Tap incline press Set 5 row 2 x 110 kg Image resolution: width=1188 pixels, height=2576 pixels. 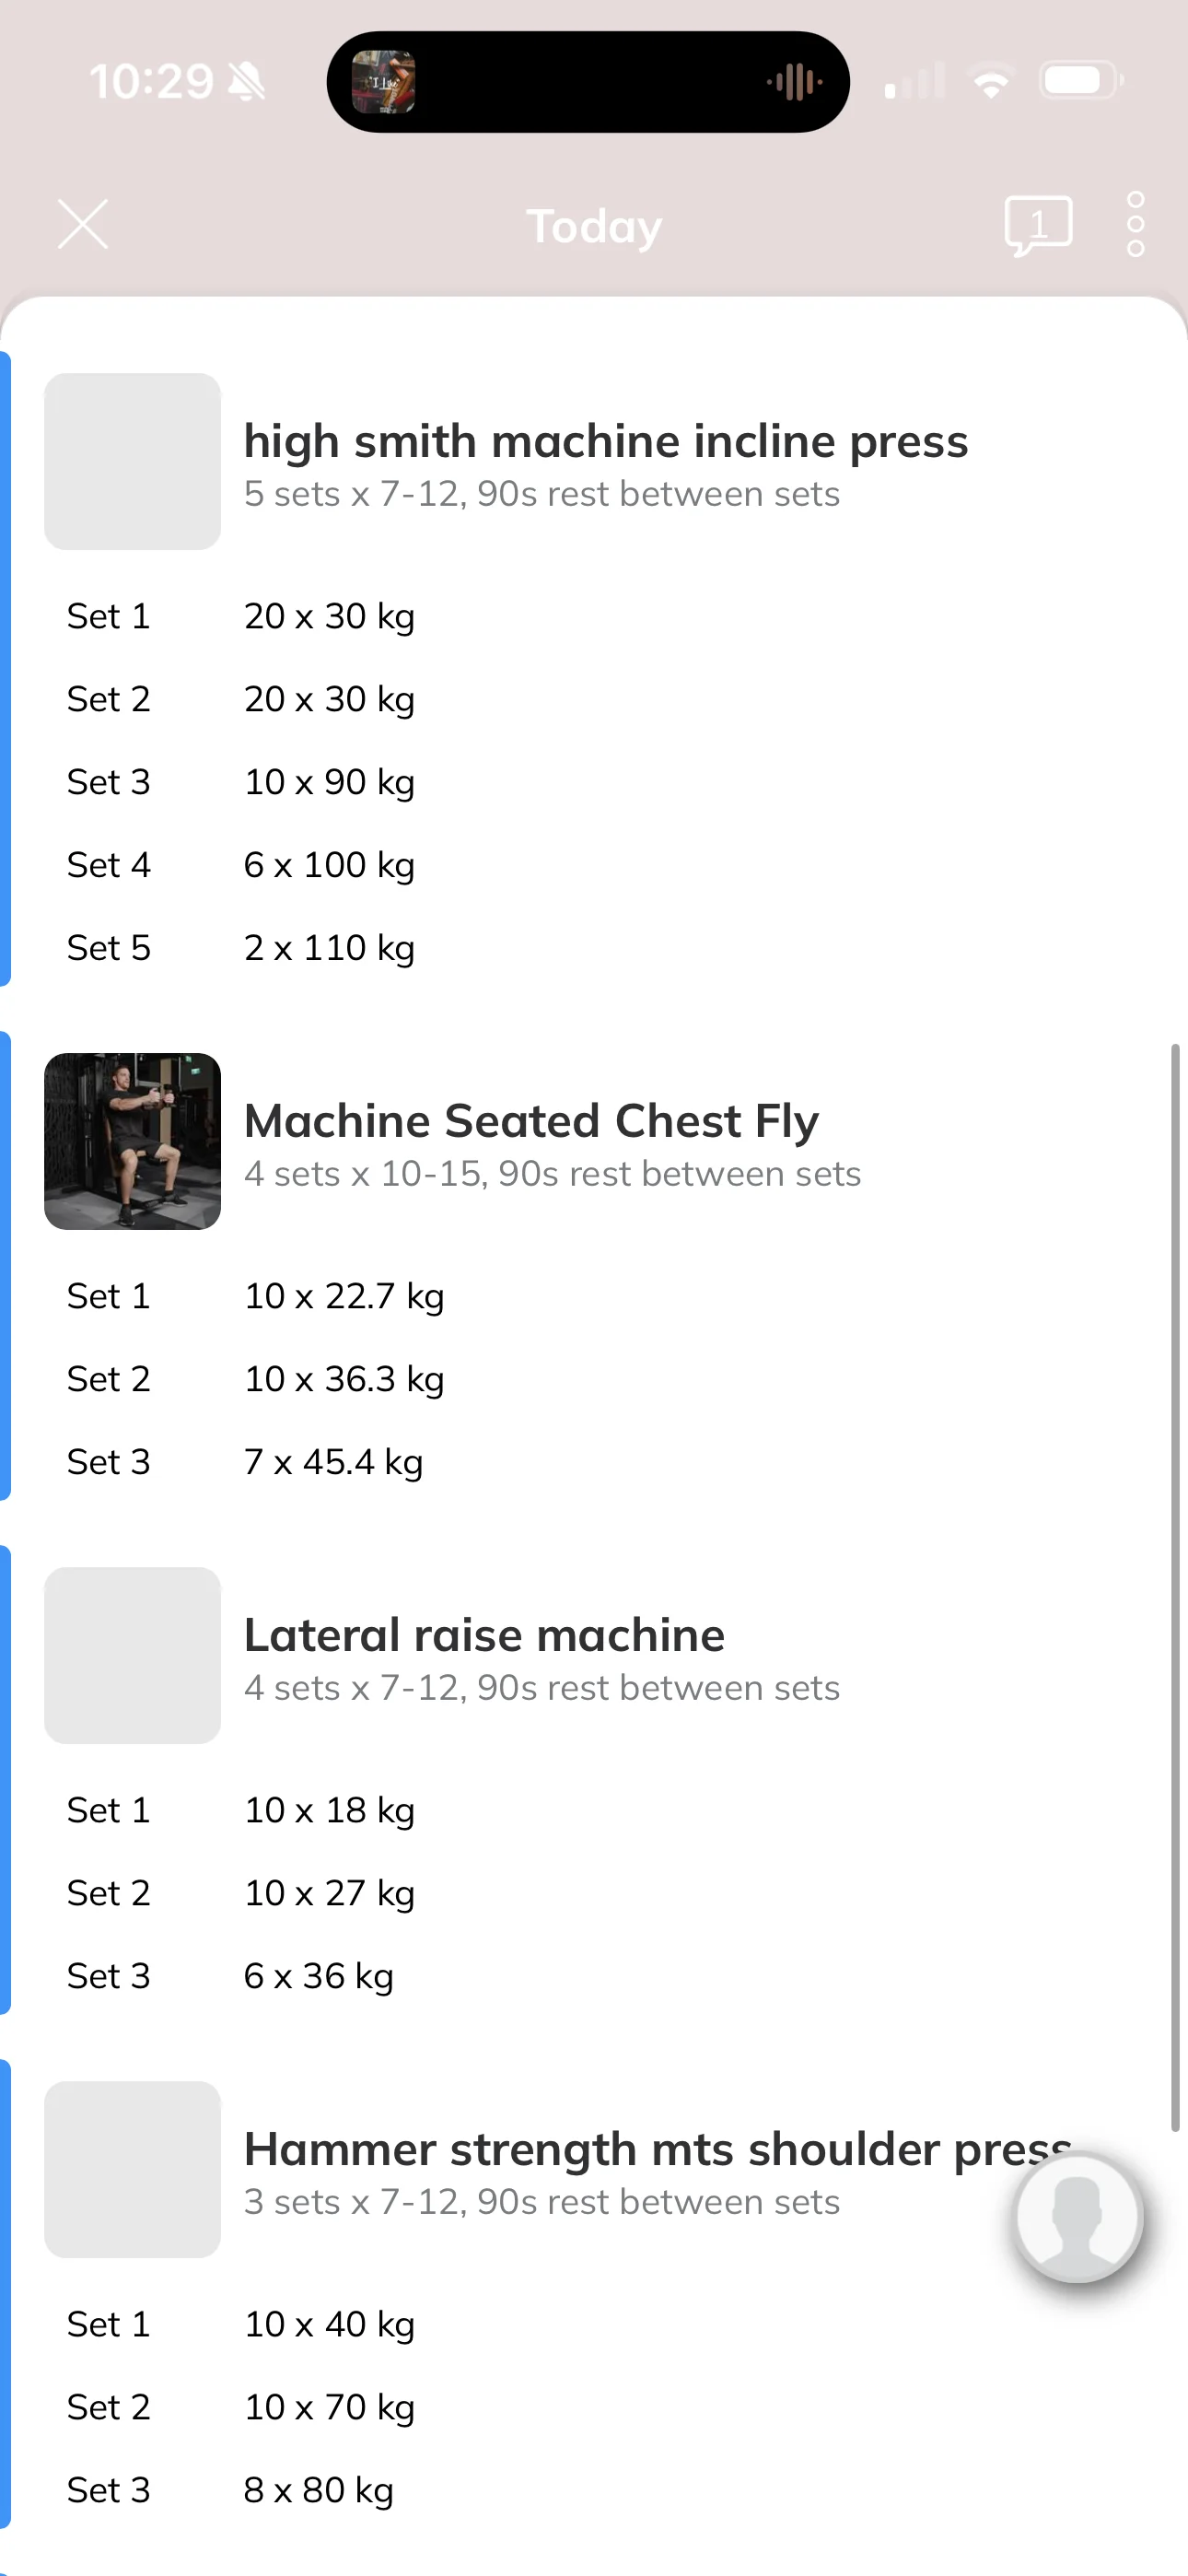coord(594,948)
